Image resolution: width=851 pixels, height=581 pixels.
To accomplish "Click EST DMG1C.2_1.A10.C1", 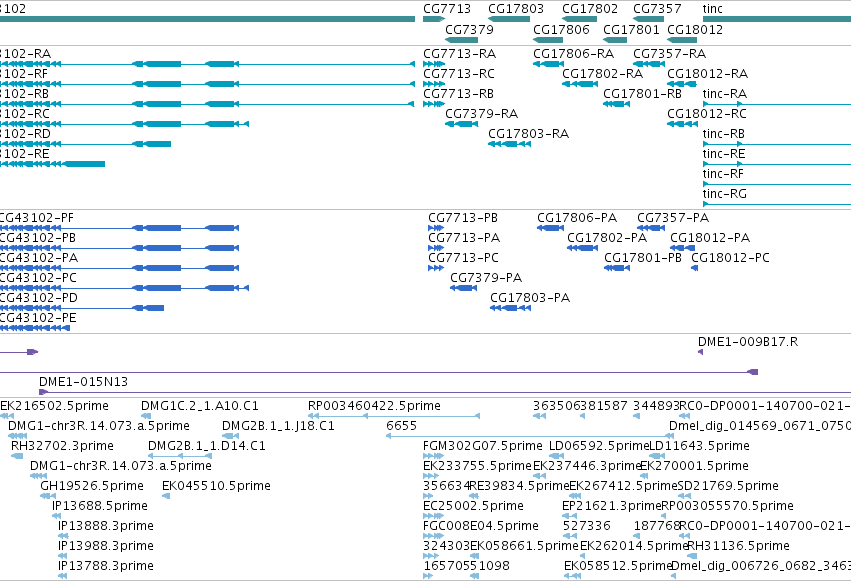I will [199, 406].
